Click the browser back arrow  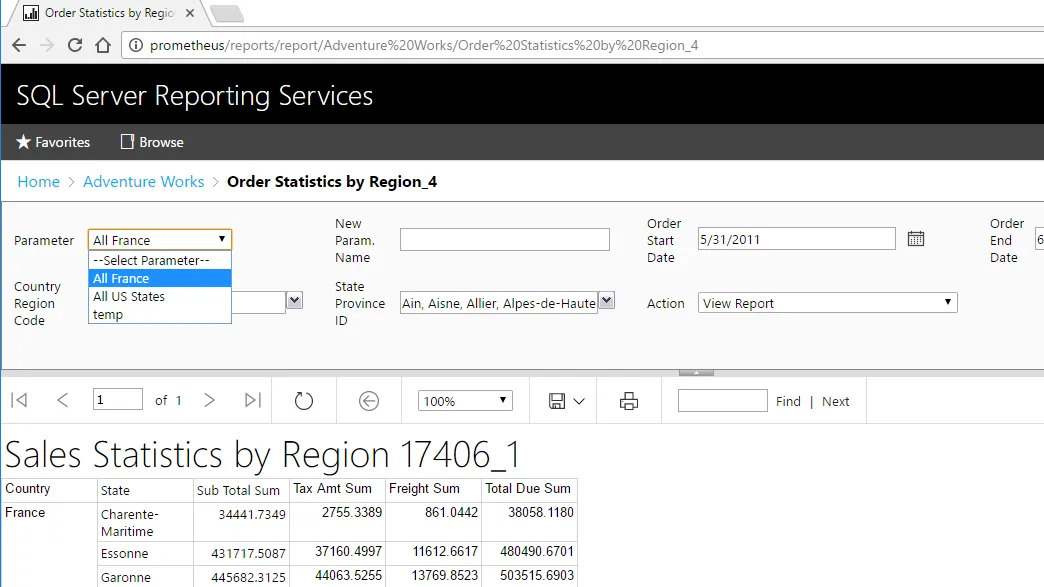coord(19,45)
